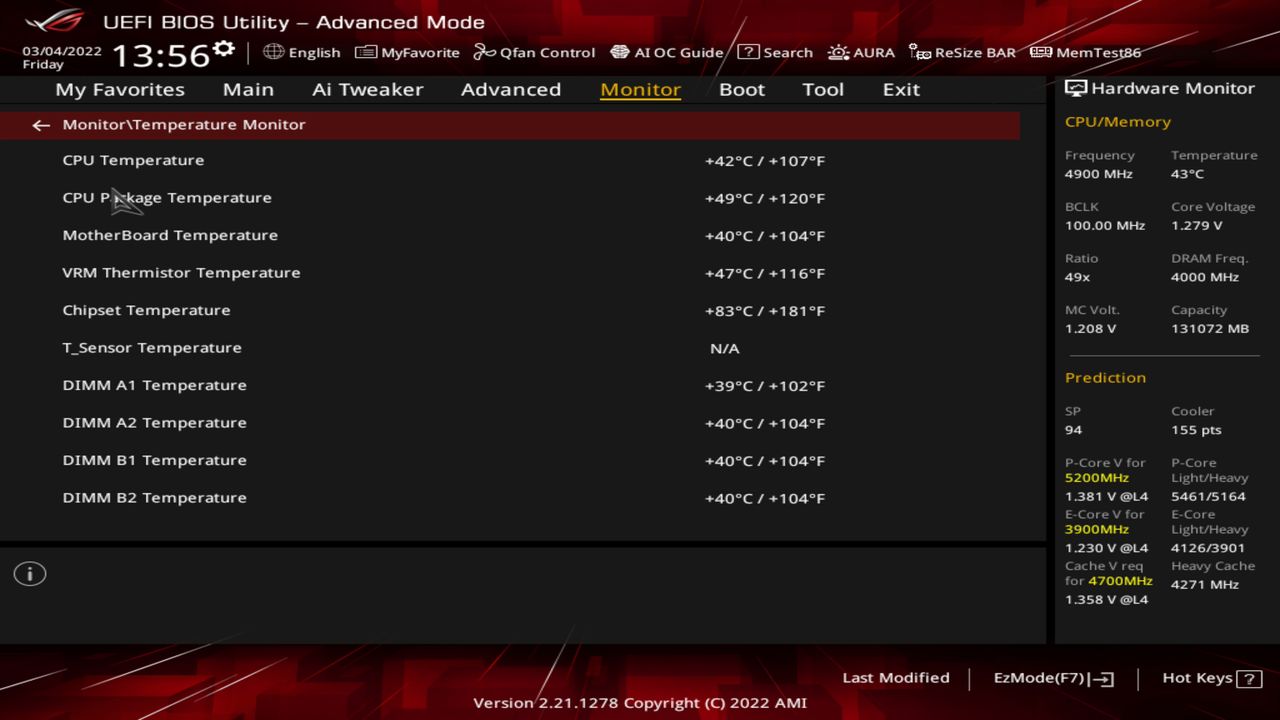The width and height of the screenshot is (1280, 720).
Task: Click the info circle icon
Action: (30, 574)
